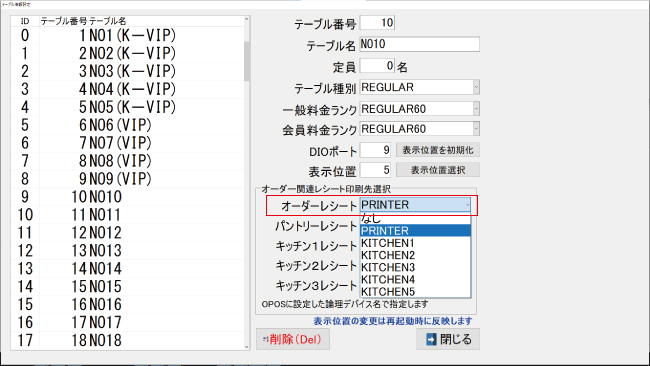
Task: Expand the 会員料金ランク dropdown arrow
Action: coord(476,129)
